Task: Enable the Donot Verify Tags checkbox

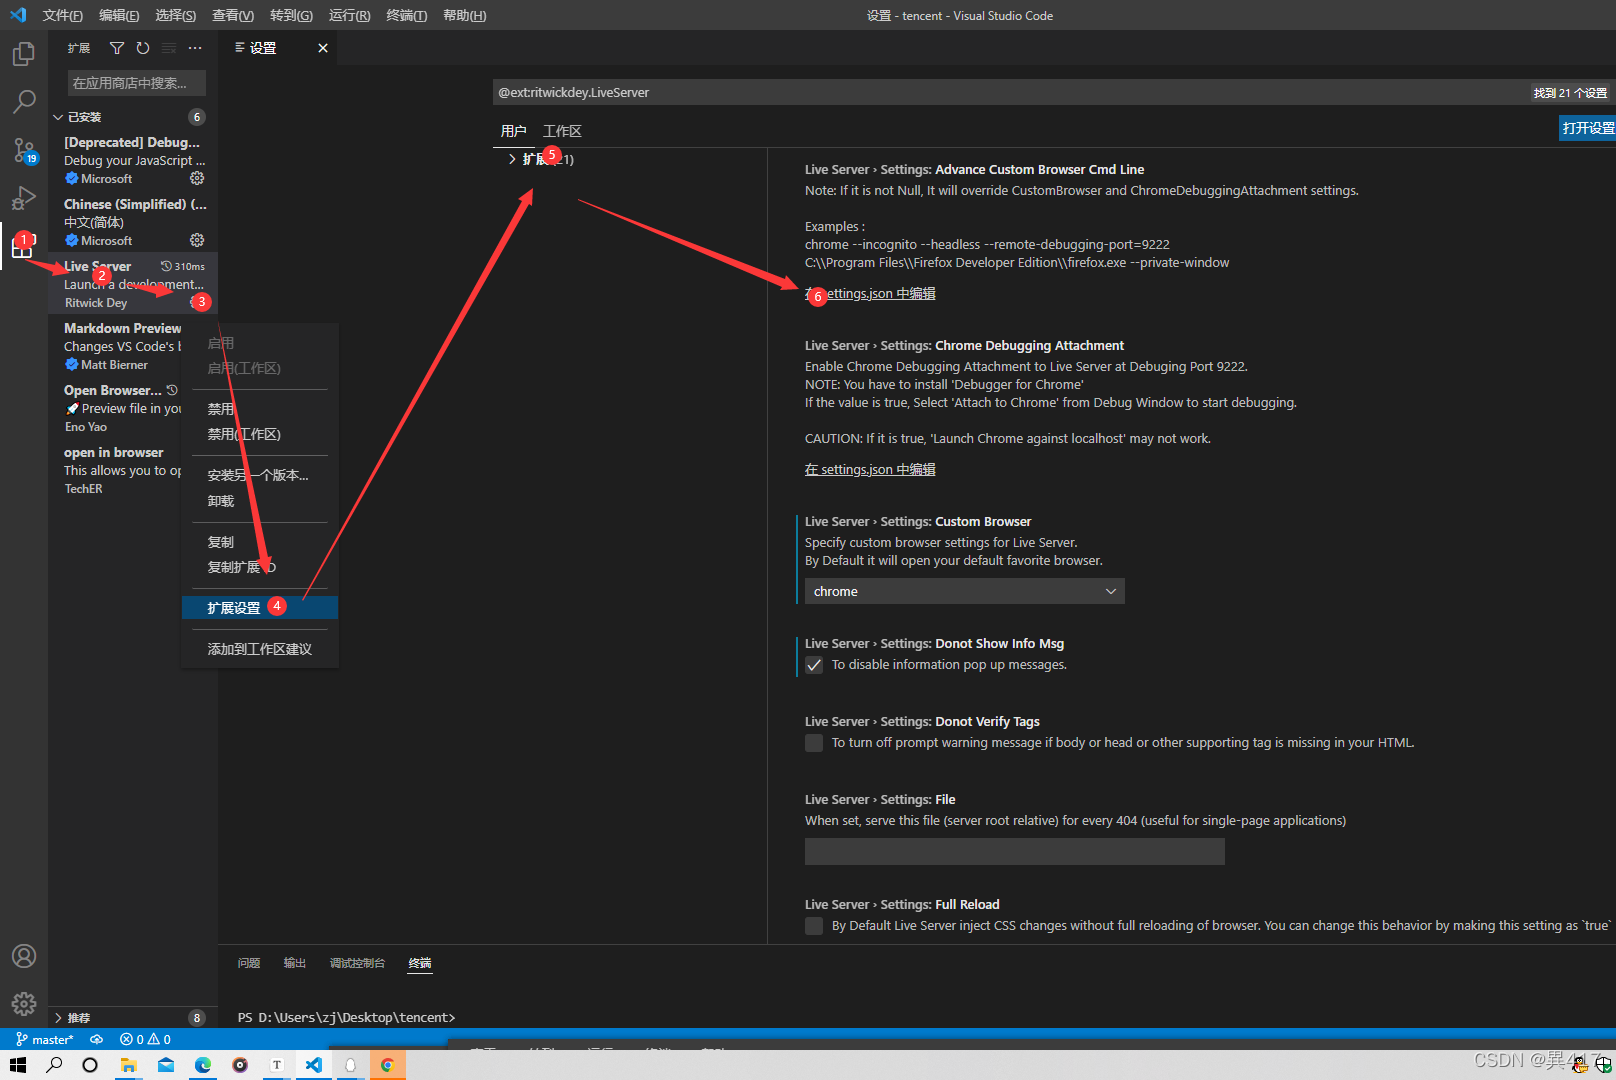Action: [814, 743]
